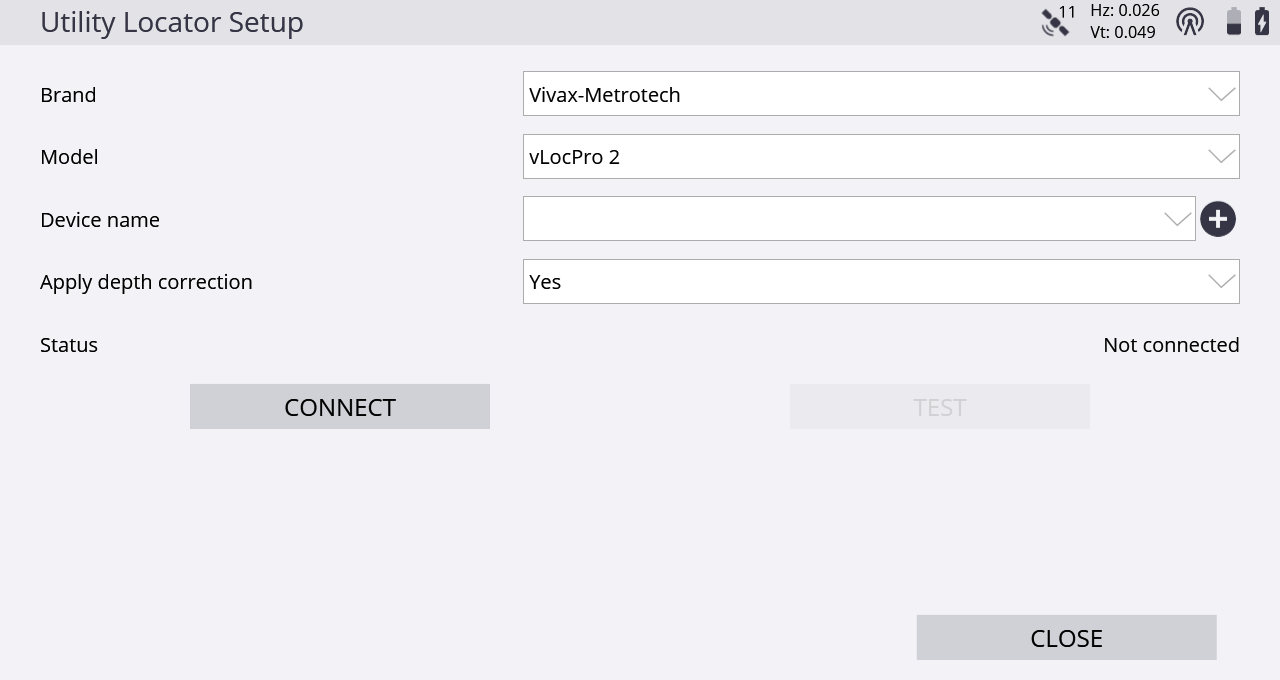Click the Apply depth correction label
Viewport: 1280px width, 680px height.
point(146,282)
